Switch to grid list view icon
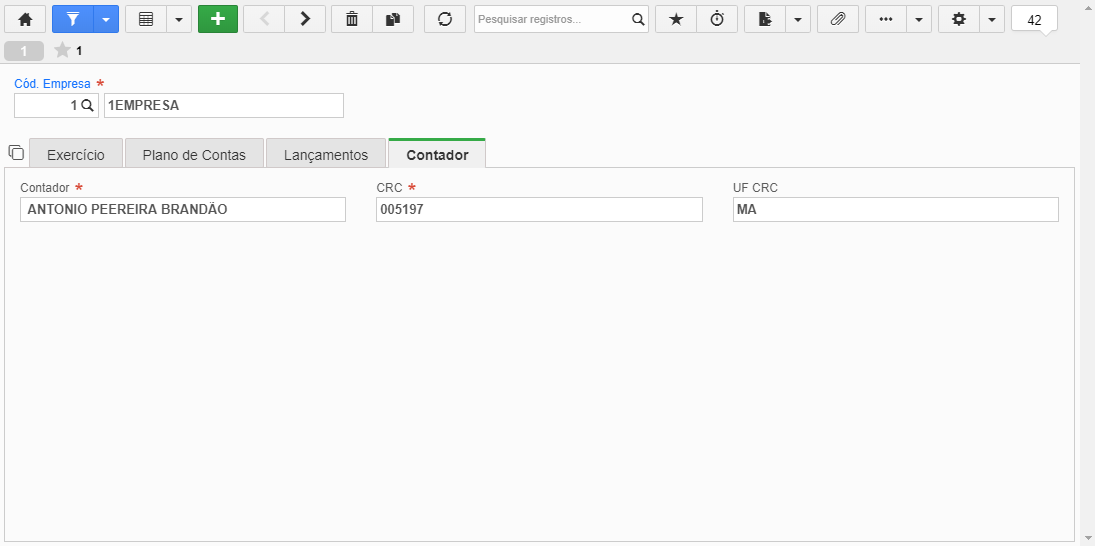The width and height of the screenshot is (1095, 546). 146,19
